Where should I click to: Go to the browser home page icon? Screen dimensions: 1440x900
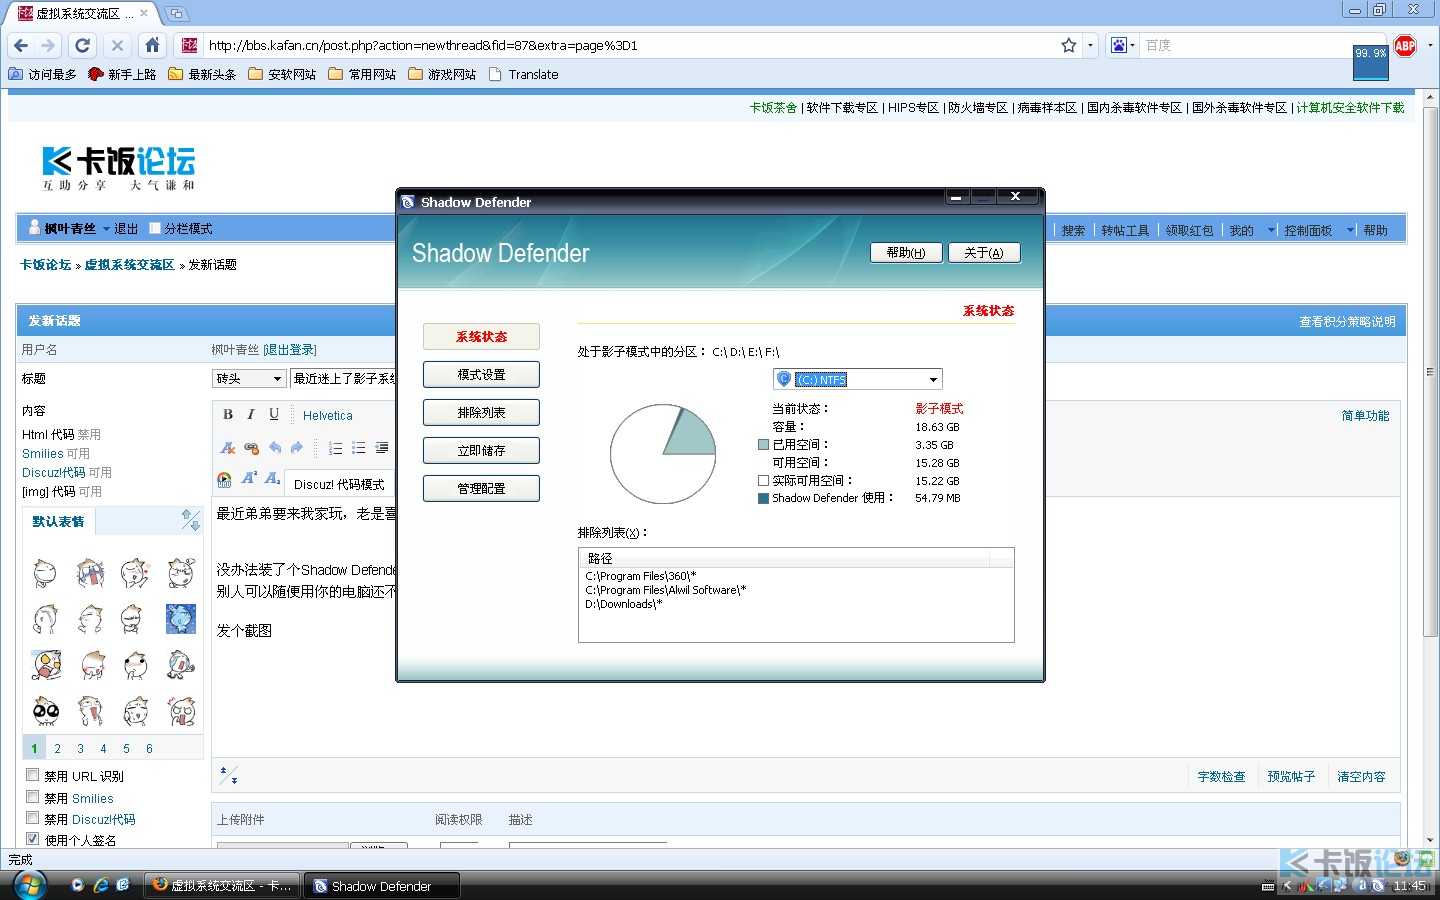152,45
